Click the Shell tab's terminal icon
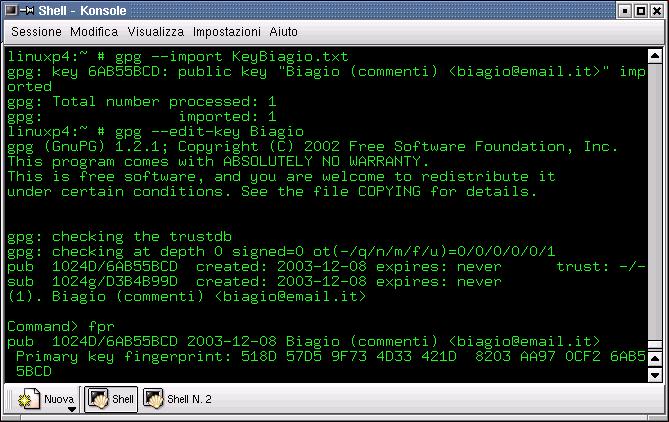This screenshot has width=669, height=422. pyautogui.click(x=98, y=400)
